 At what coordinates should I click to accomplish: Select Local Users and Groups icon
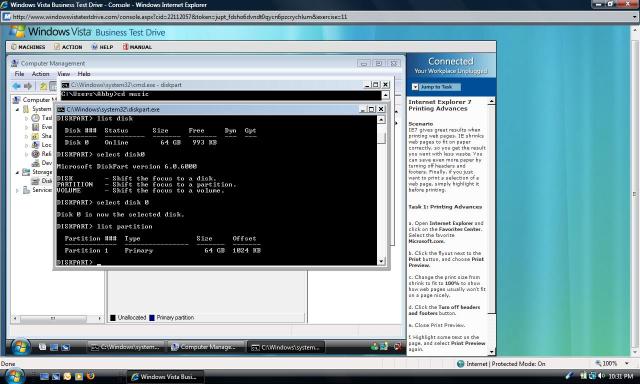(36, 145)
